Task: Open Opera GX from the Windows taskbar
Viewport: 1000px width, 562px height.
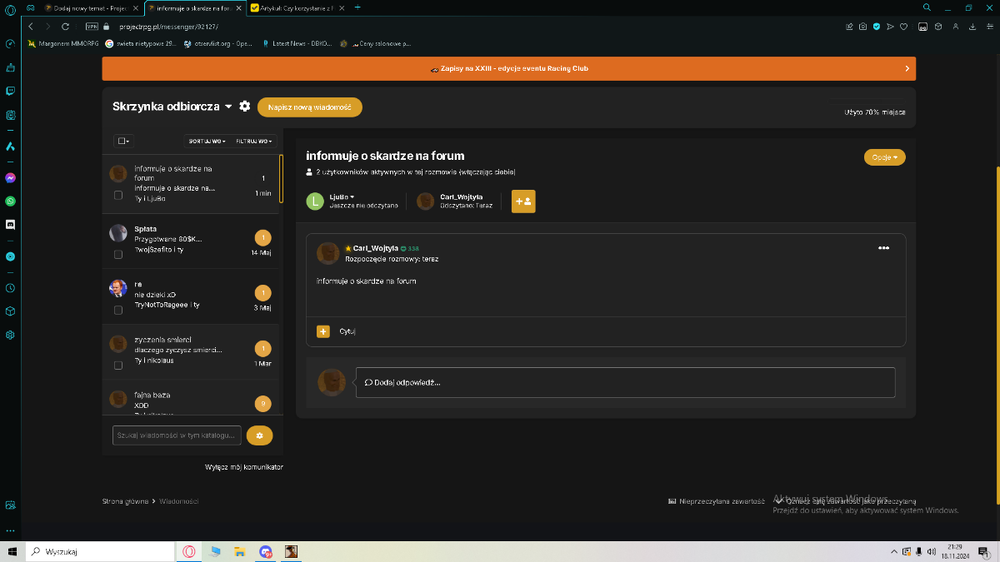Action: (x=189, y=552)
